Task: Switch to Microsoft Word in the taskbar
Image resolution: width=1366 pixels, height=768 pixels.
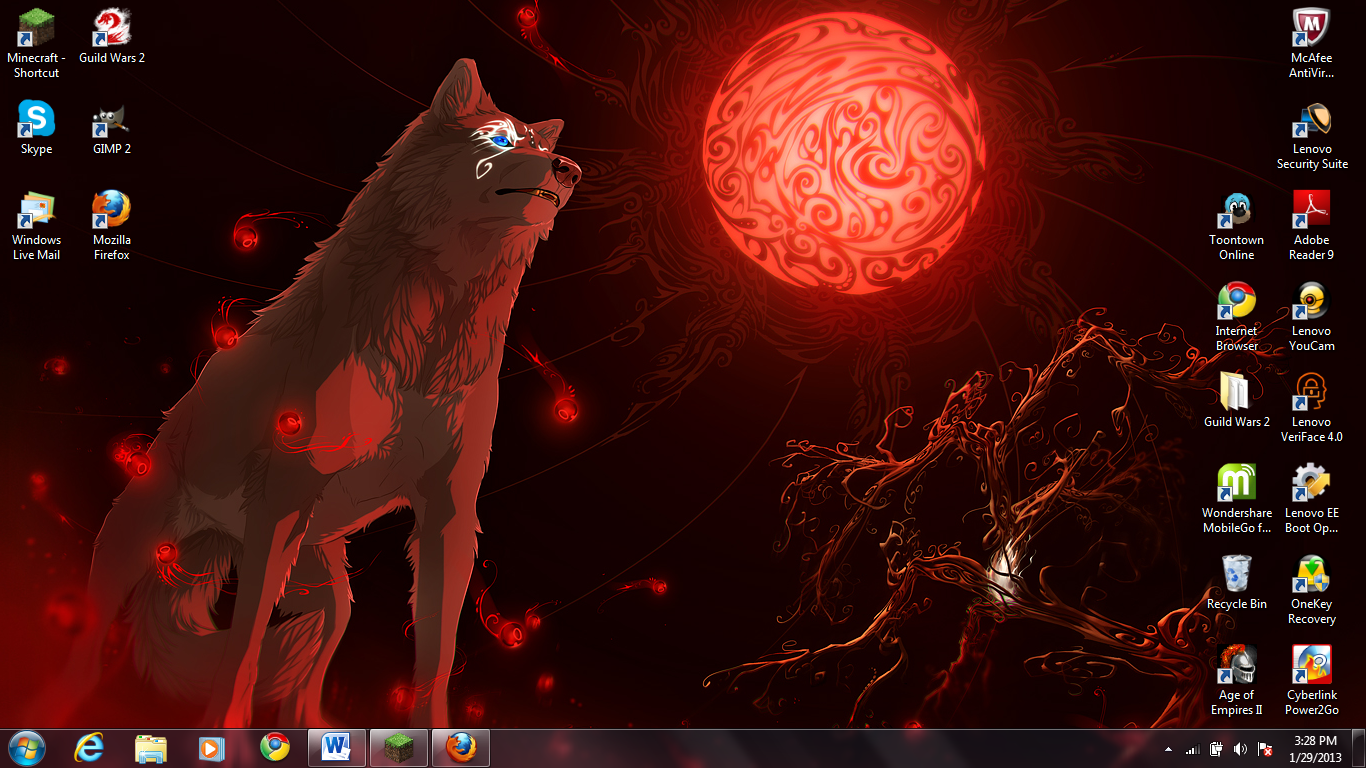Action: click(336, 747)
